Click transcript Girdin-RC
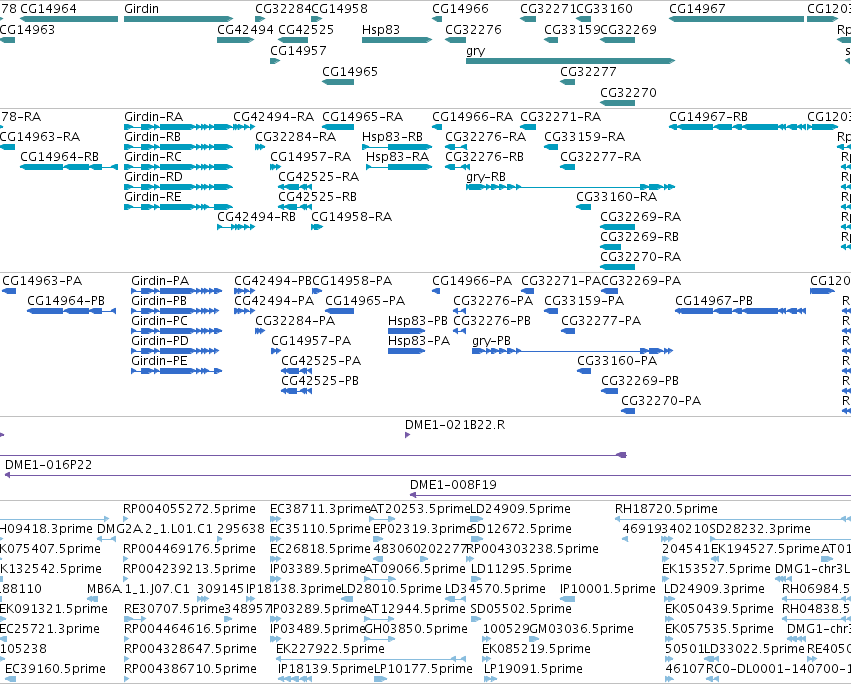851x684 pixels. tap(153, 157)
